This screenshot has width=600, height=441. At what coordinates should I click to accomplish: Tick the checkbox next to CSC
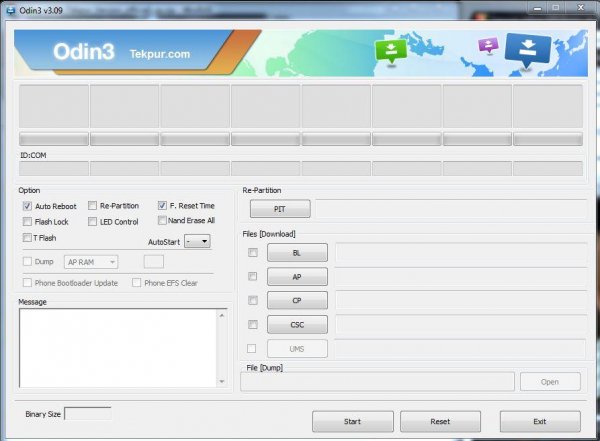[253, 325]
